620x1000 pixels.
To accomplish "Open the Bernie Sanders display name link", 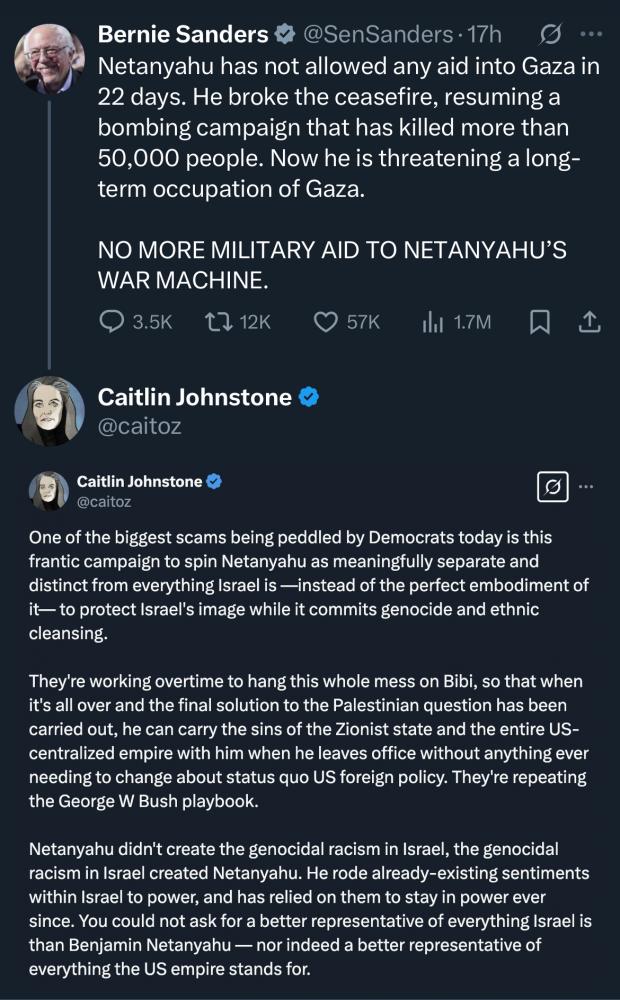I will point(183,35).
